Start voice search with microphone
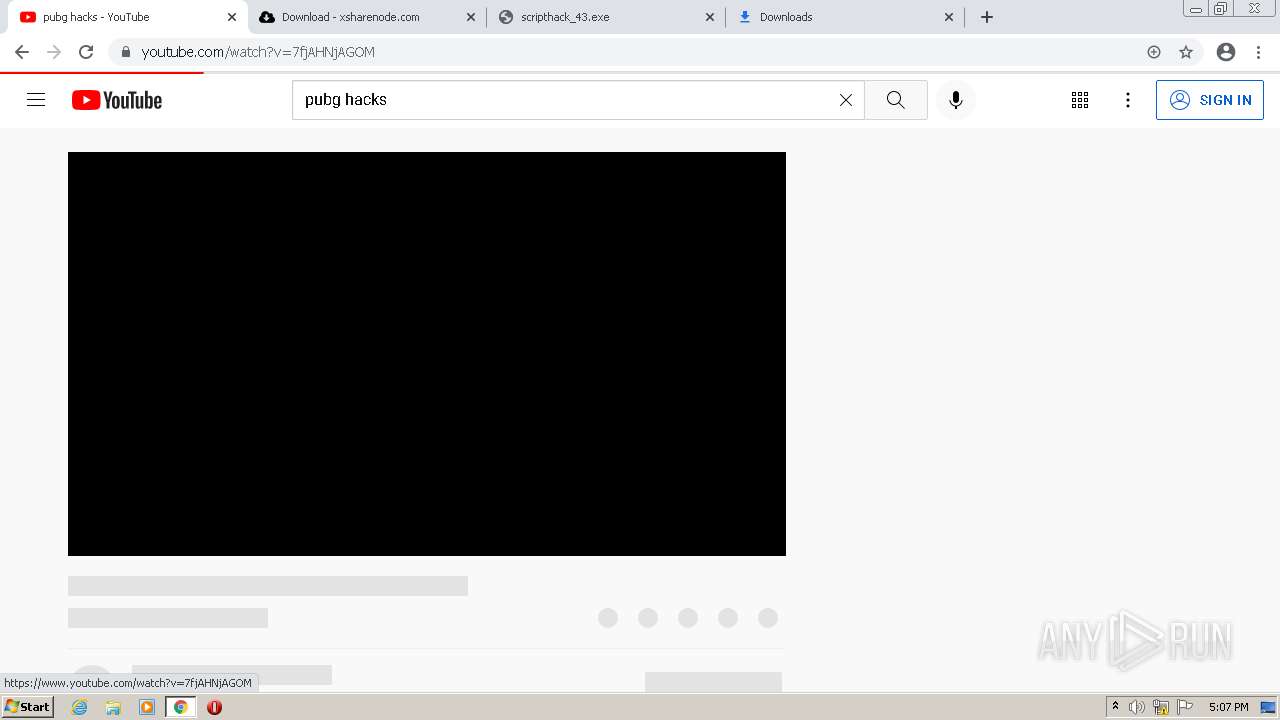Image resolution: width=1280 pixels, height=720 pixels. pos(956,100)
